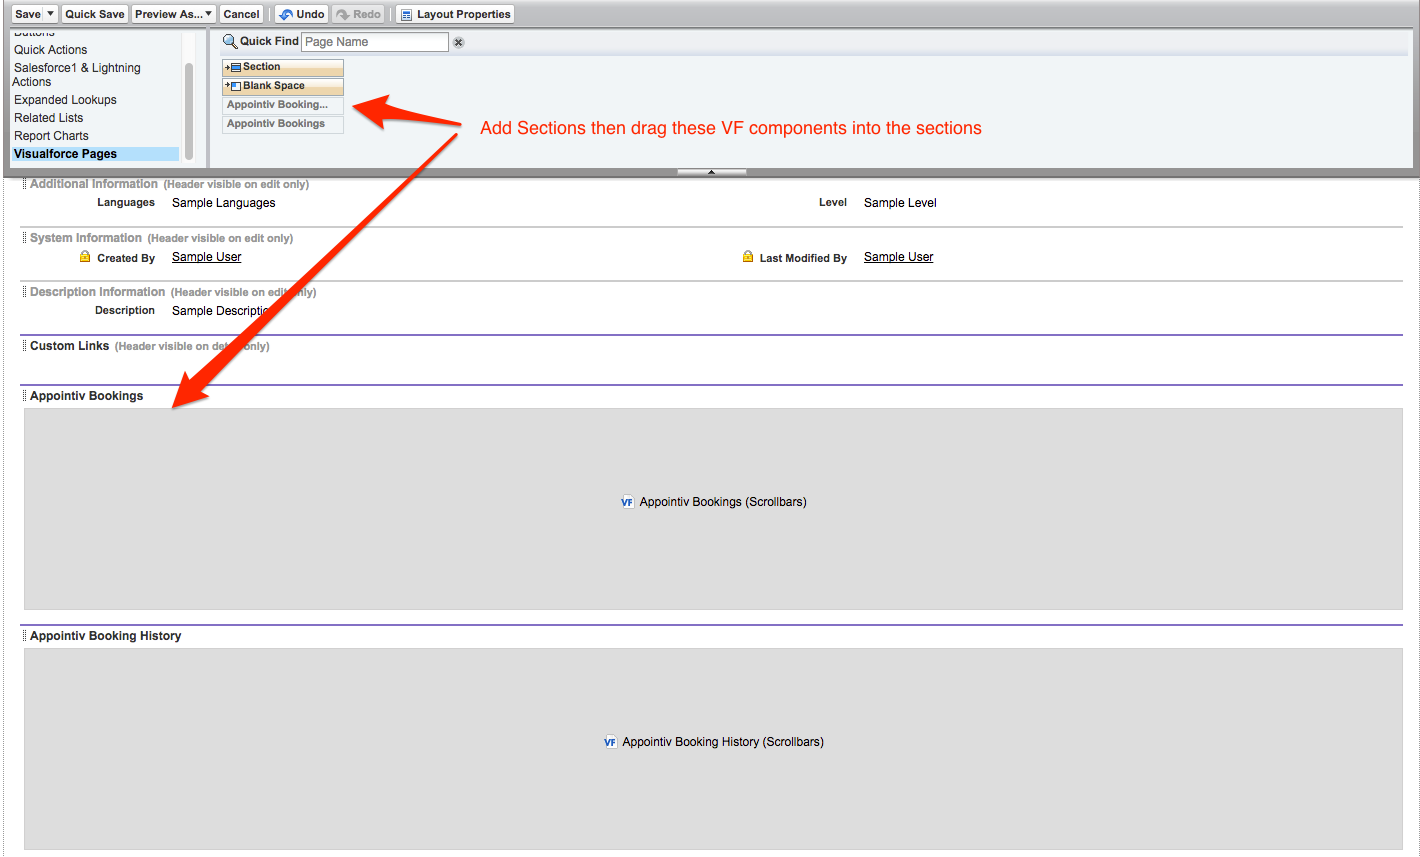Select the Blank Space palette element
The height and width of the screenshot is (857, 1420).
[x=283, y=86]
